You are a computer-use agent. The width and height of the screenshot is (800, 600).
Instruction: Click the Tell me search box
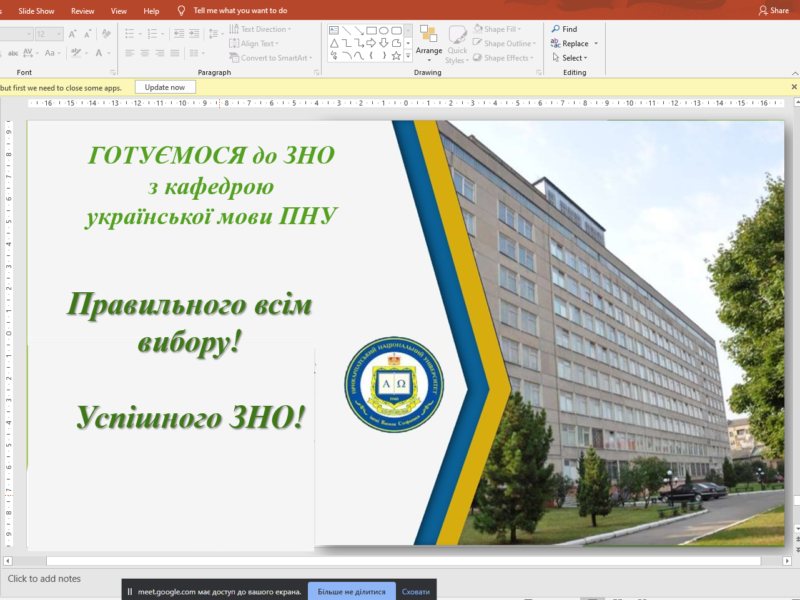[x=240, y=10]
